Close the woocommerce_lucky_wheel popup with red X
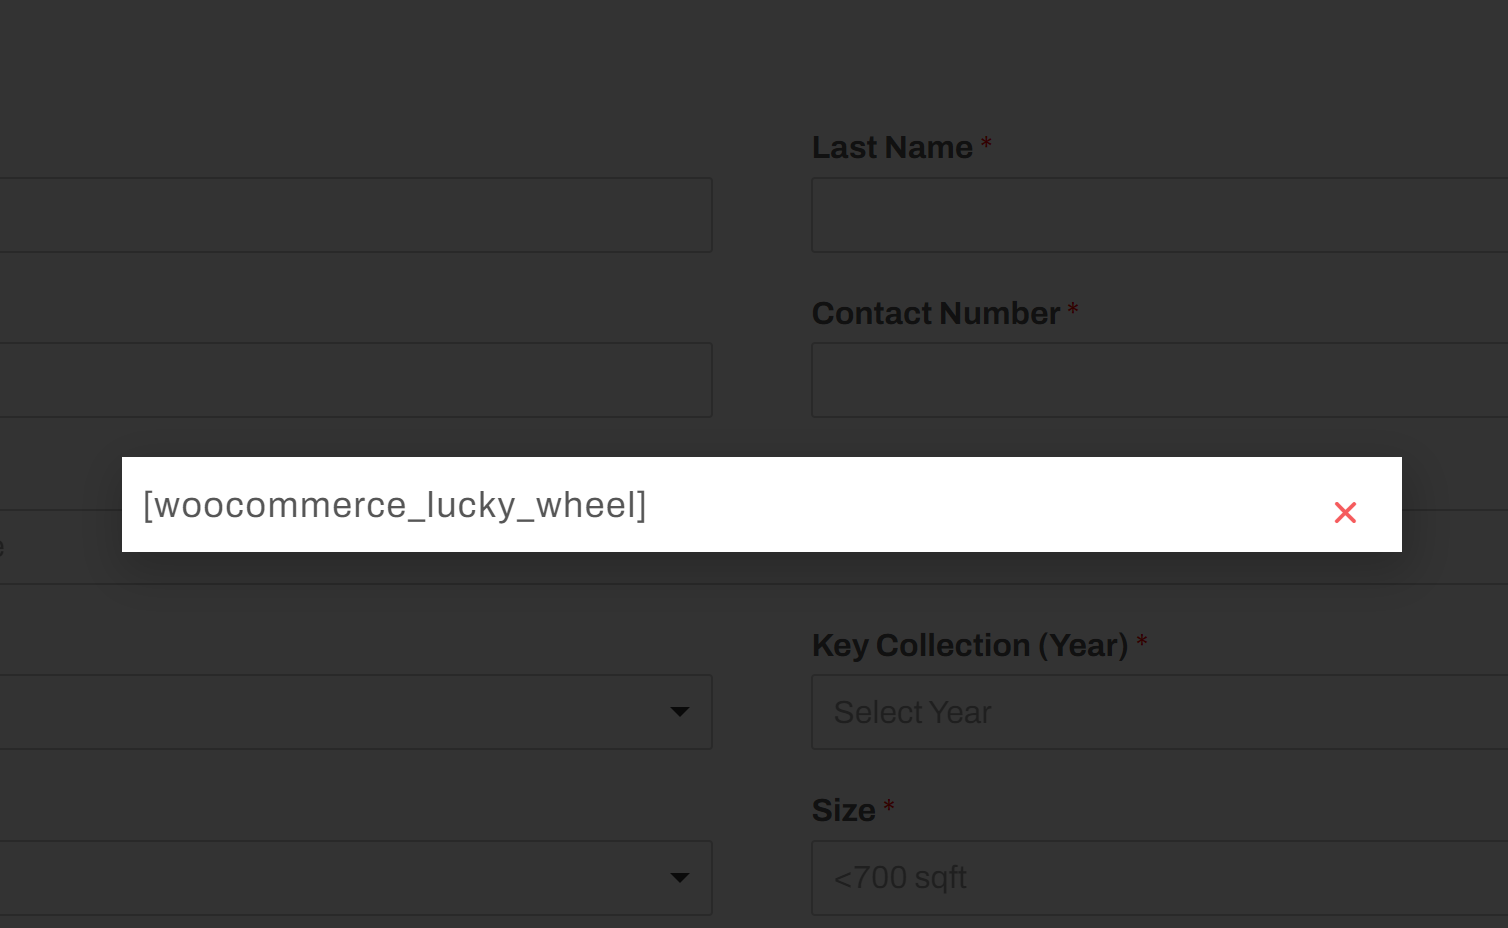Image resolution: width=1508 pixels, height=928 pixels. [x=1345, y=513]
